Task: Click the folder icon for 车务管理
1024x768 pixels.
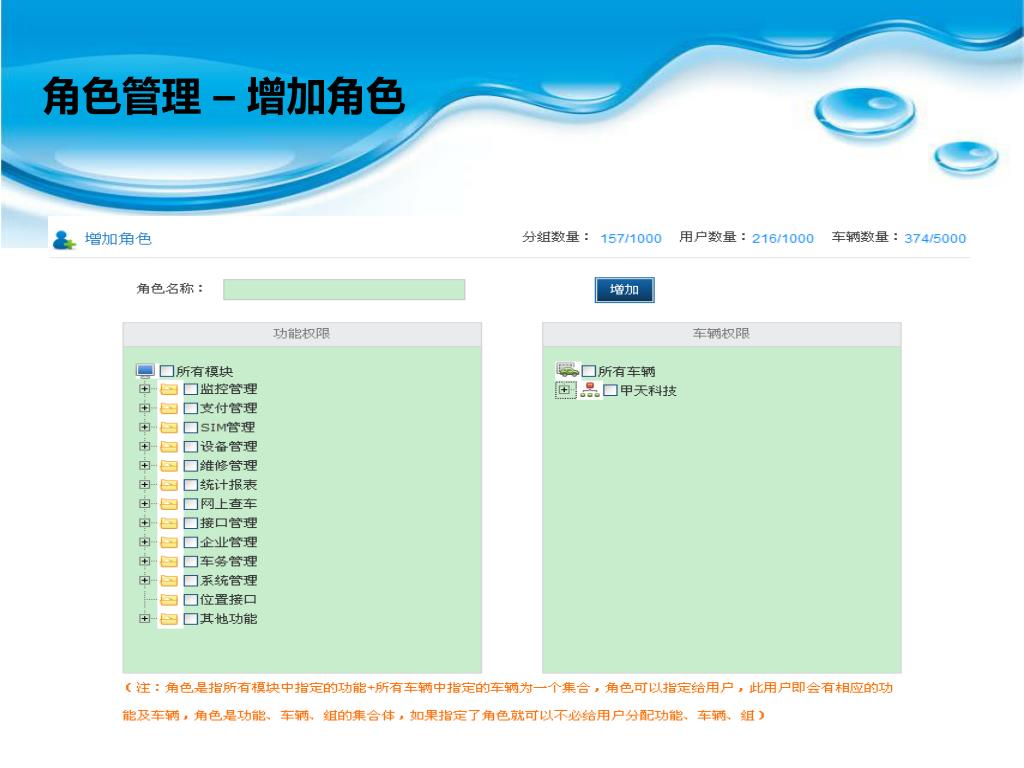Action: (169, 562)
